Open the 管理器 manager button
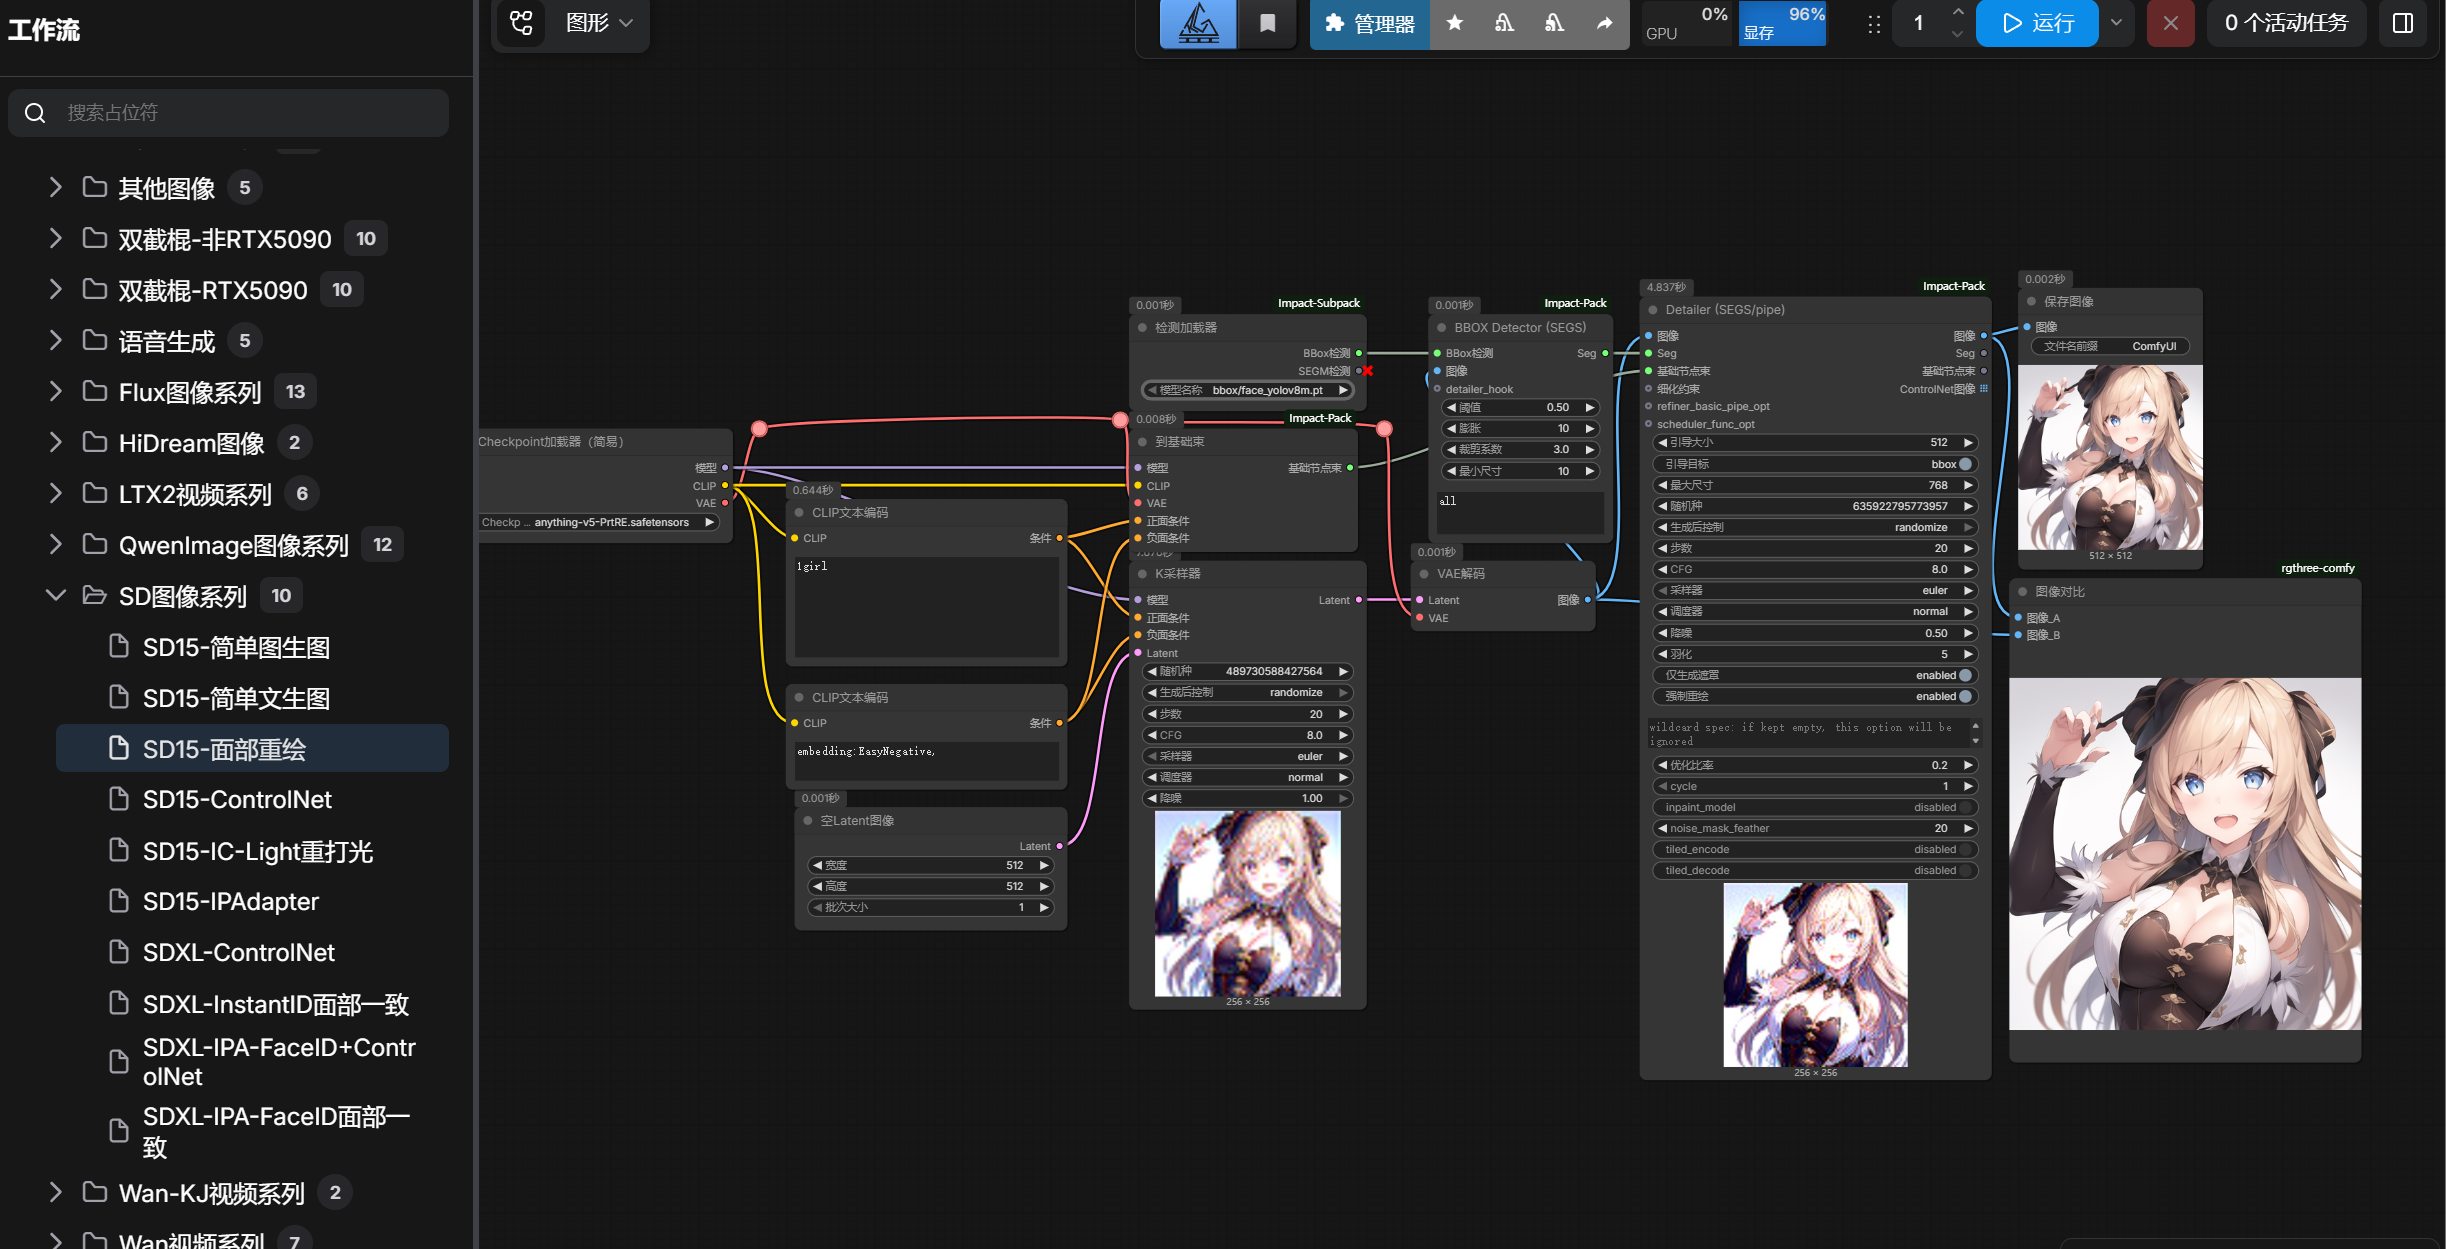2446x1249 pixels. click(1369, 23)
